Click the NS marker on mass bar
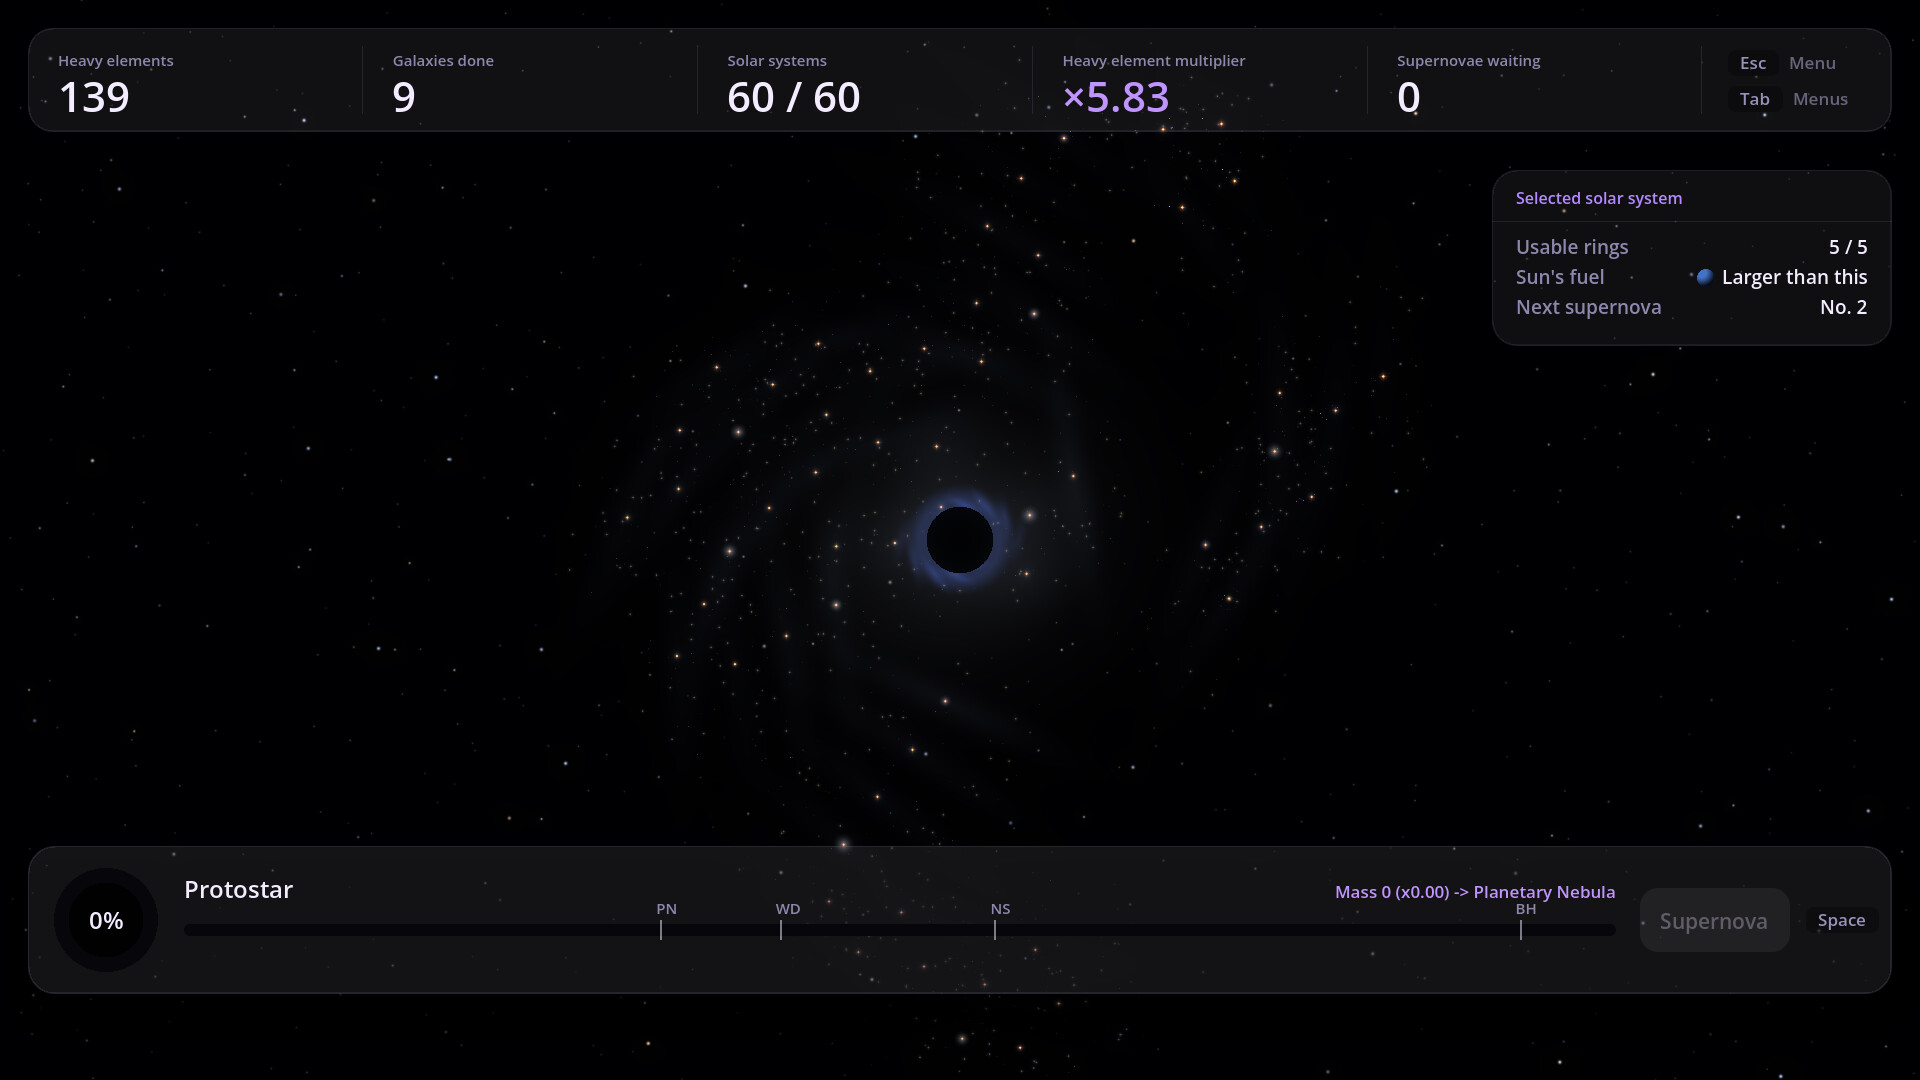 click(x=1000, y=909)
